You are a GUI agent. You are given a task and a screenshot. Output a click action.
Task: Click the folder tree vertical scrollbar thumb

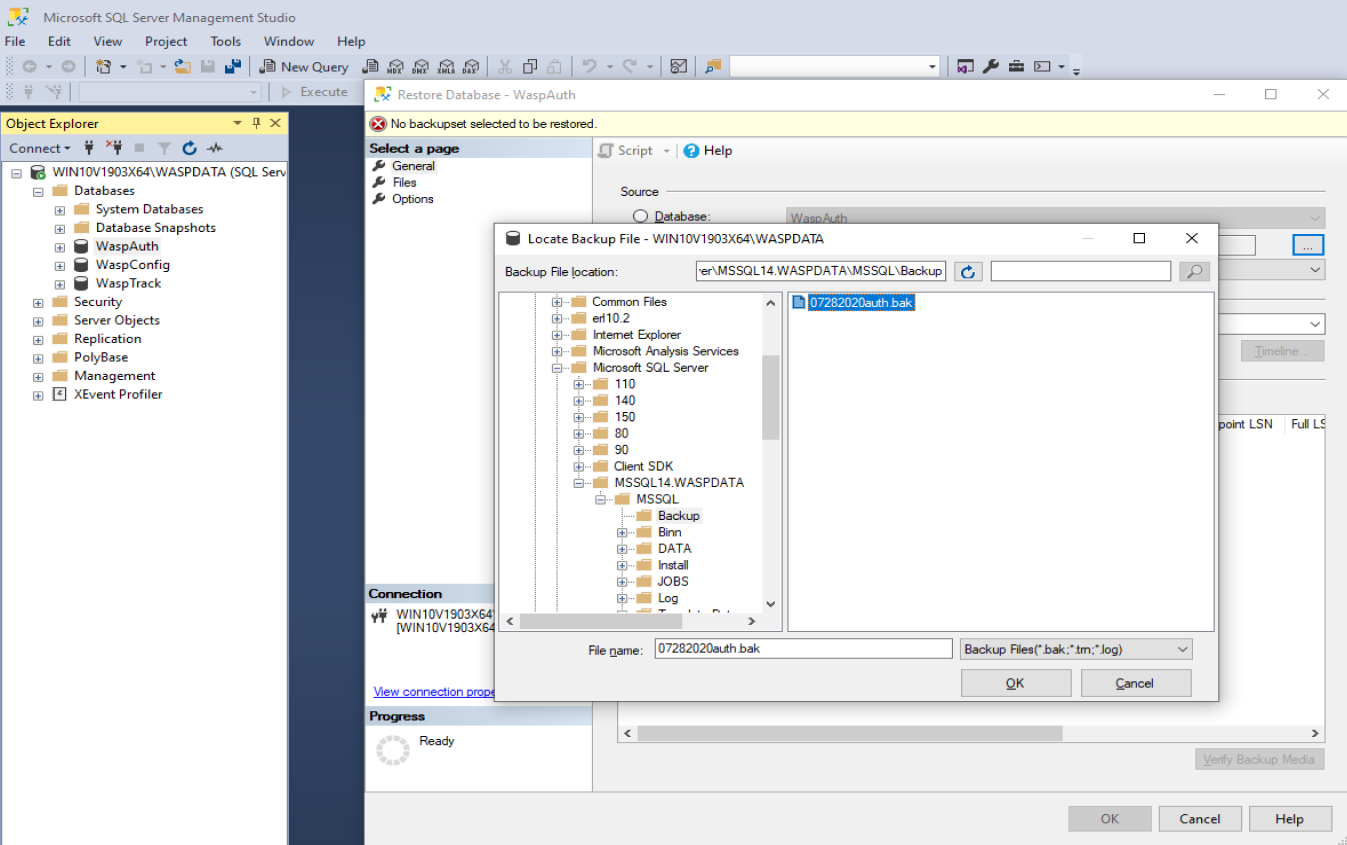tap(770, 397)
